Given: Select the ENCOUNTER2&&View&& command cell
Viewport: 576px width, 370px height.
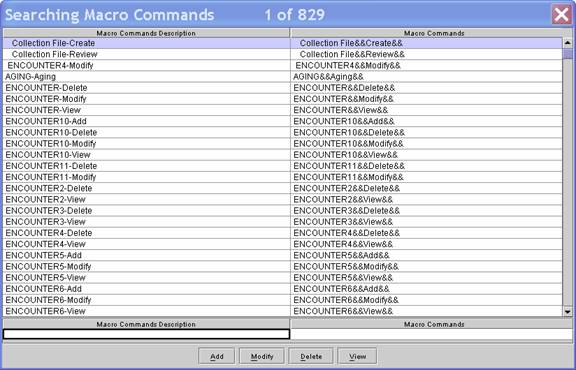Looking at the screenshot, I should pos(426,200).
